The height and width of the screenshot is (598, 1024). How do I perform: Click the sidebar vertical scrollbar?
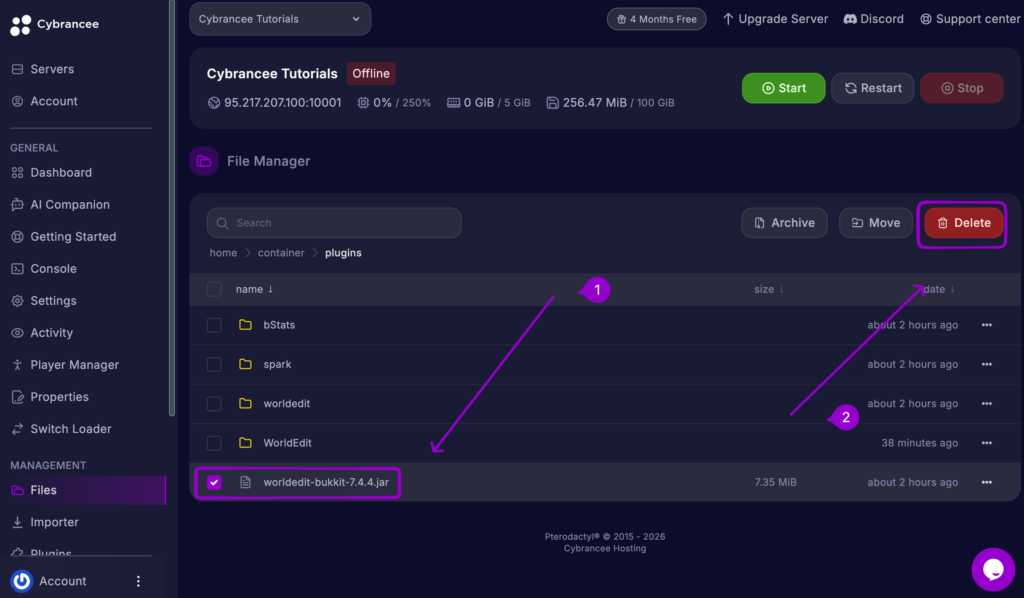coord(172,208)
